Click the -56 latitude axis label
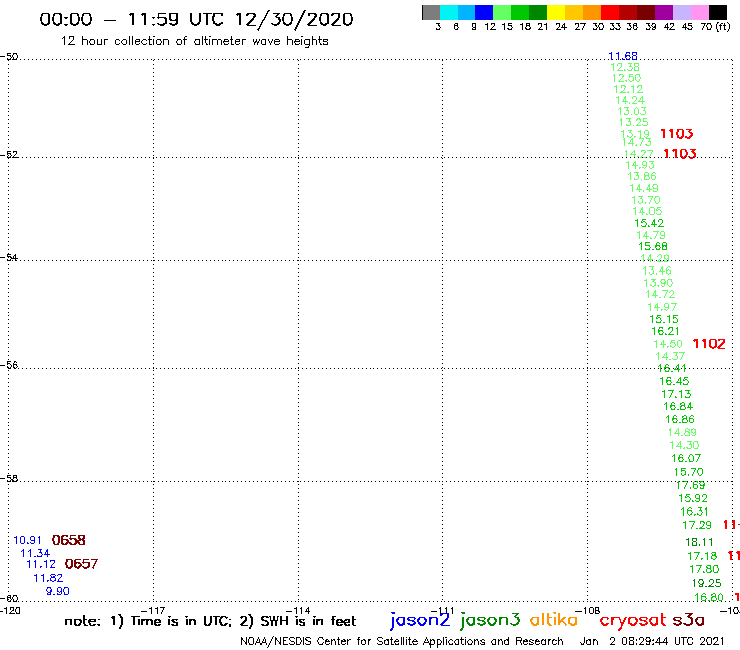This screenshot has height=650, width=740. (x=9, y=365)
